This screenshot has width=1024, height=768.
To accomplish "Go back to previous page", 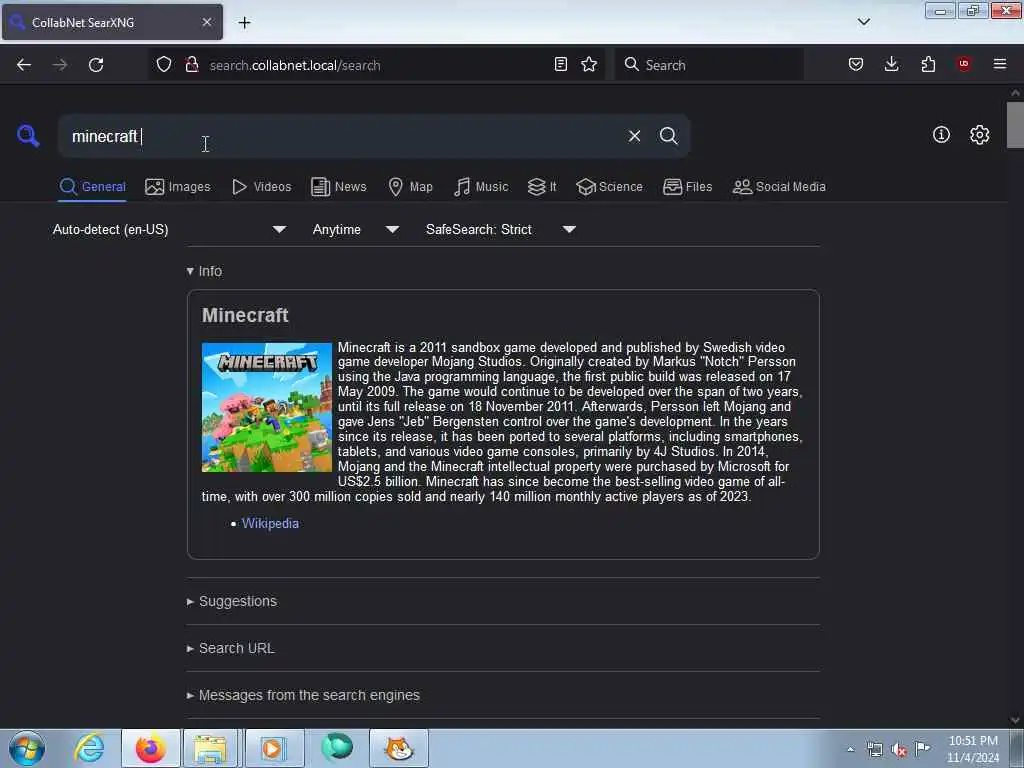I will [x=24, y=65].
